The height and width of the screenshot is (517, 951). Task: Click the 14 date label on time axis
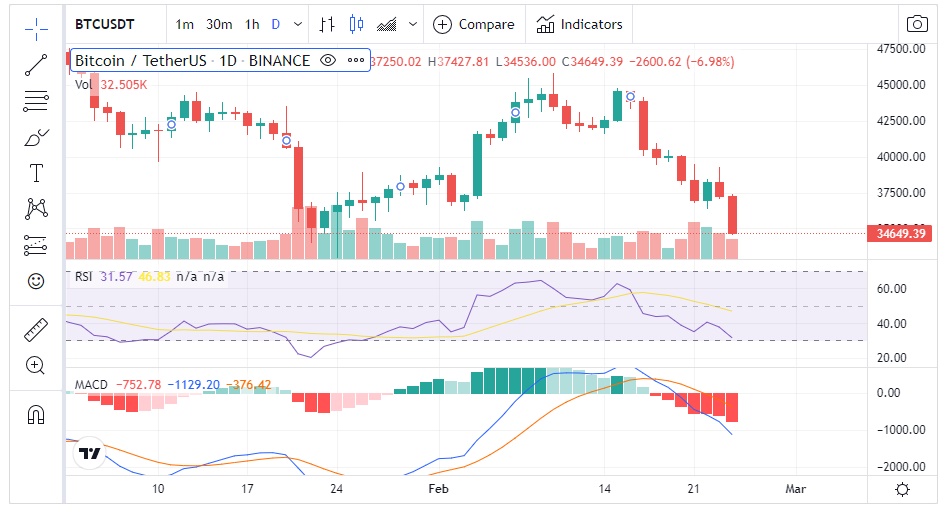point(604,488)
